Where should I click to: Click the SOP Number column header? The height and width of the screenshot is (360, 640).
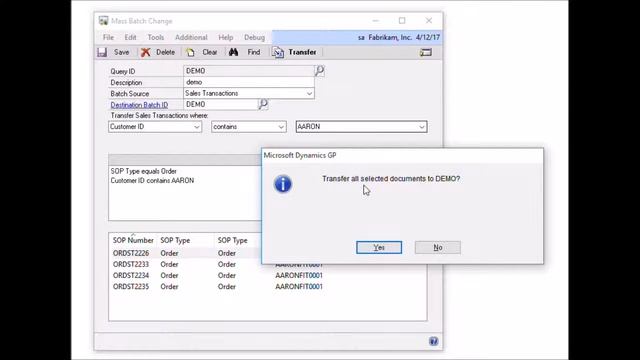click(133, 240)
